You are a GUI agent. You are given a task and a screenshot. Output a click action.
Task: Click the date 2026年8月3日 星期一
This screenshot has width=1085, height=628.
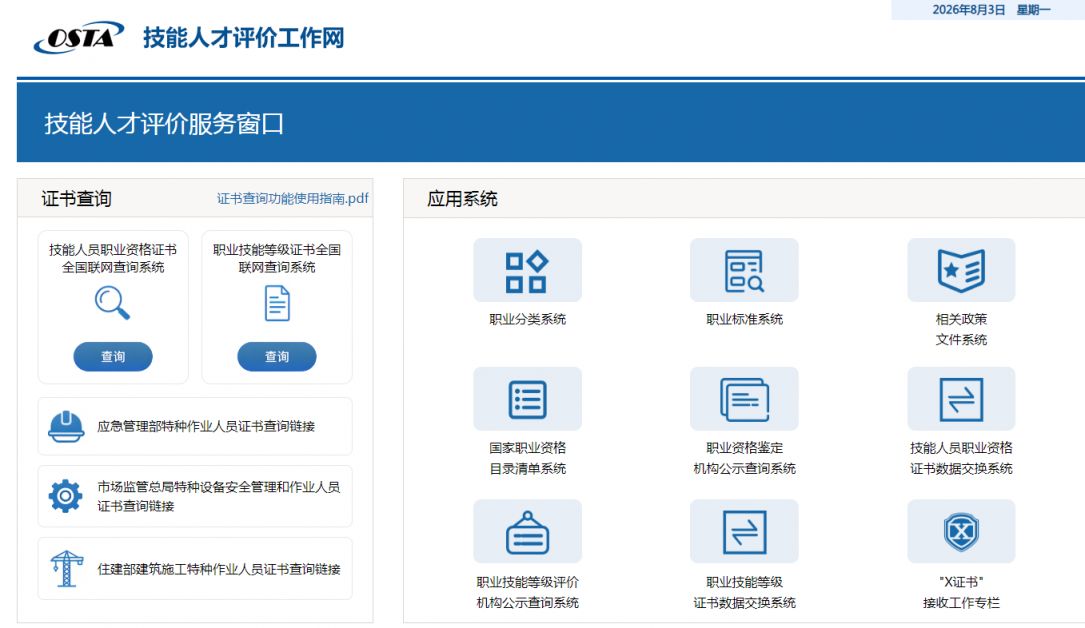coord(992,10)
